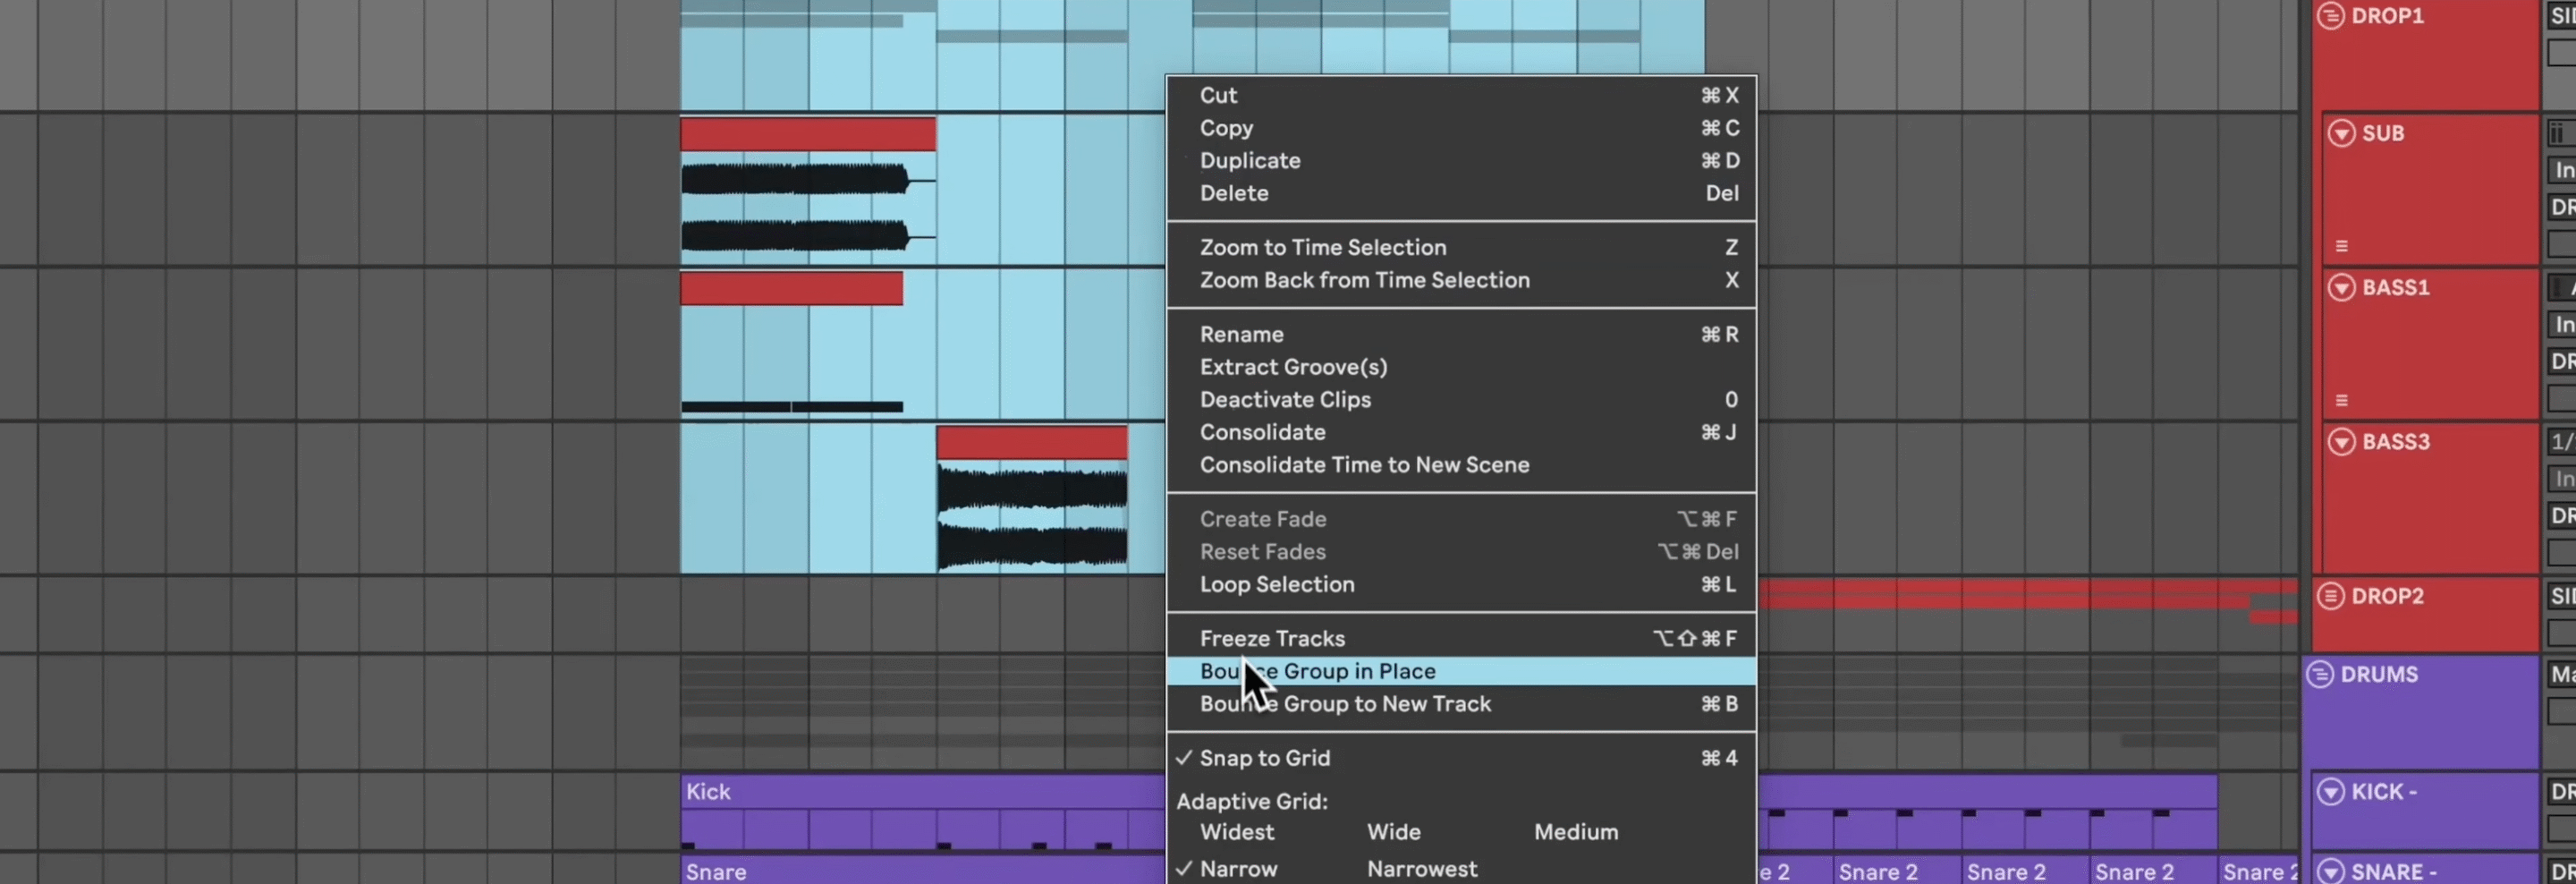This screenshot has height=884, width=2576.
Task: Unfold the DROP1 group track icon
Action: [2330, 15]
